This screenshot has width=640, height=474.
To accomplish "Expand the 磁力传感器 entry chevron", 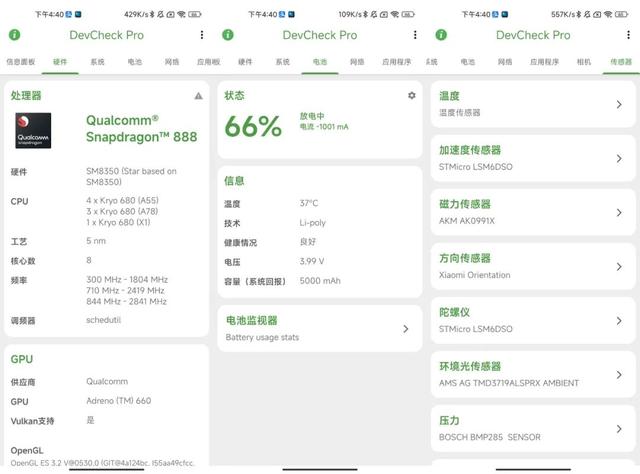I will [619, 213].
